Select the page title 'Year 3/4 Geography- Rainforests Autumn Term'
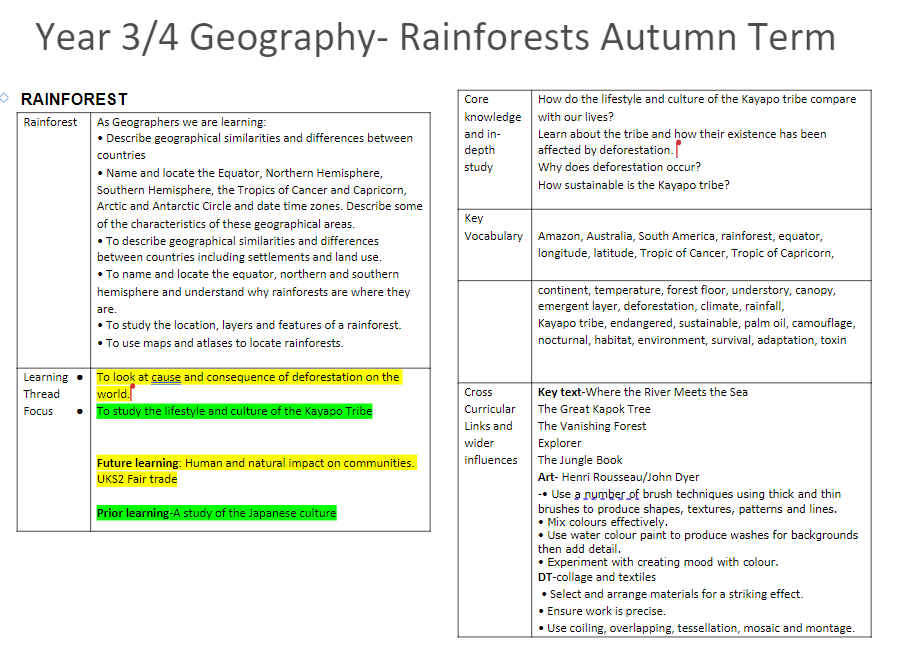900x645 pixels. pos(435,38)
